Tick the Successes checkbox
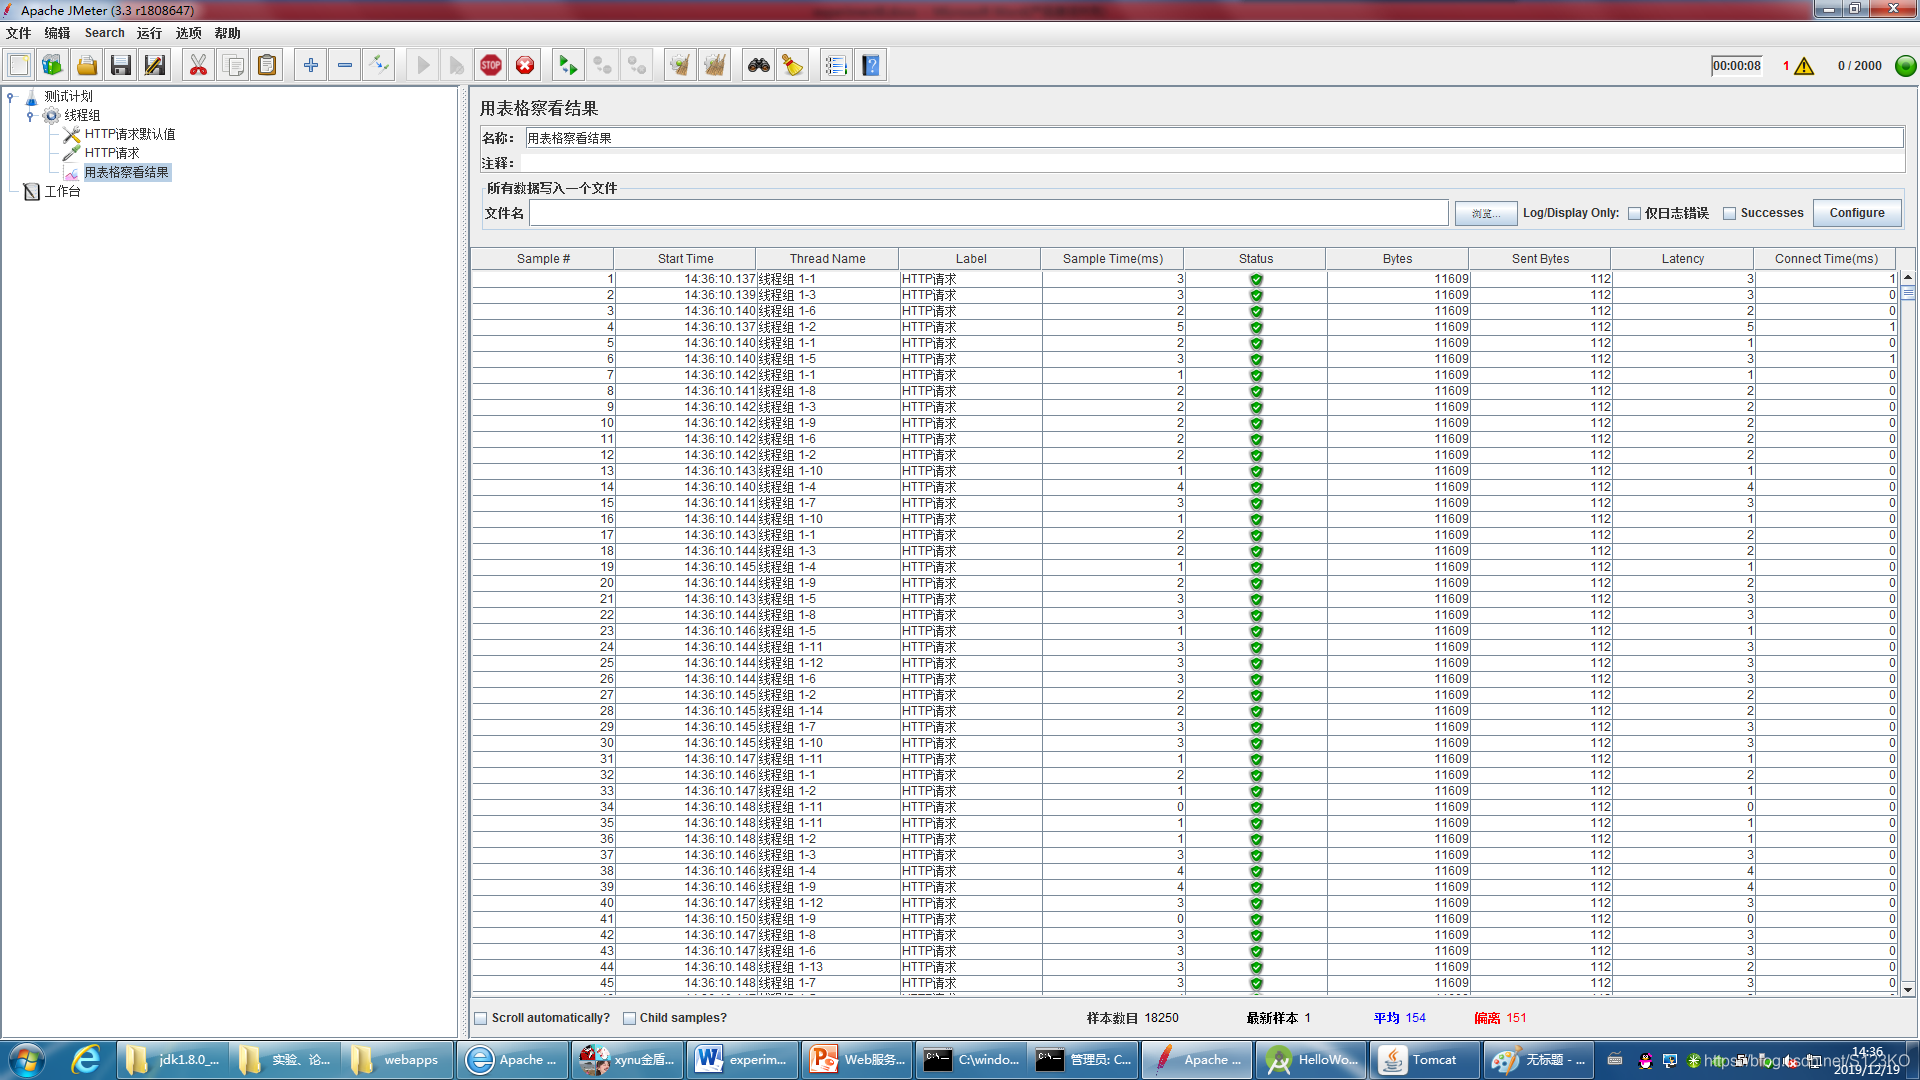Viewport: 1920px width, 1080px height. pyautogui.click(x=1729, y=214)
